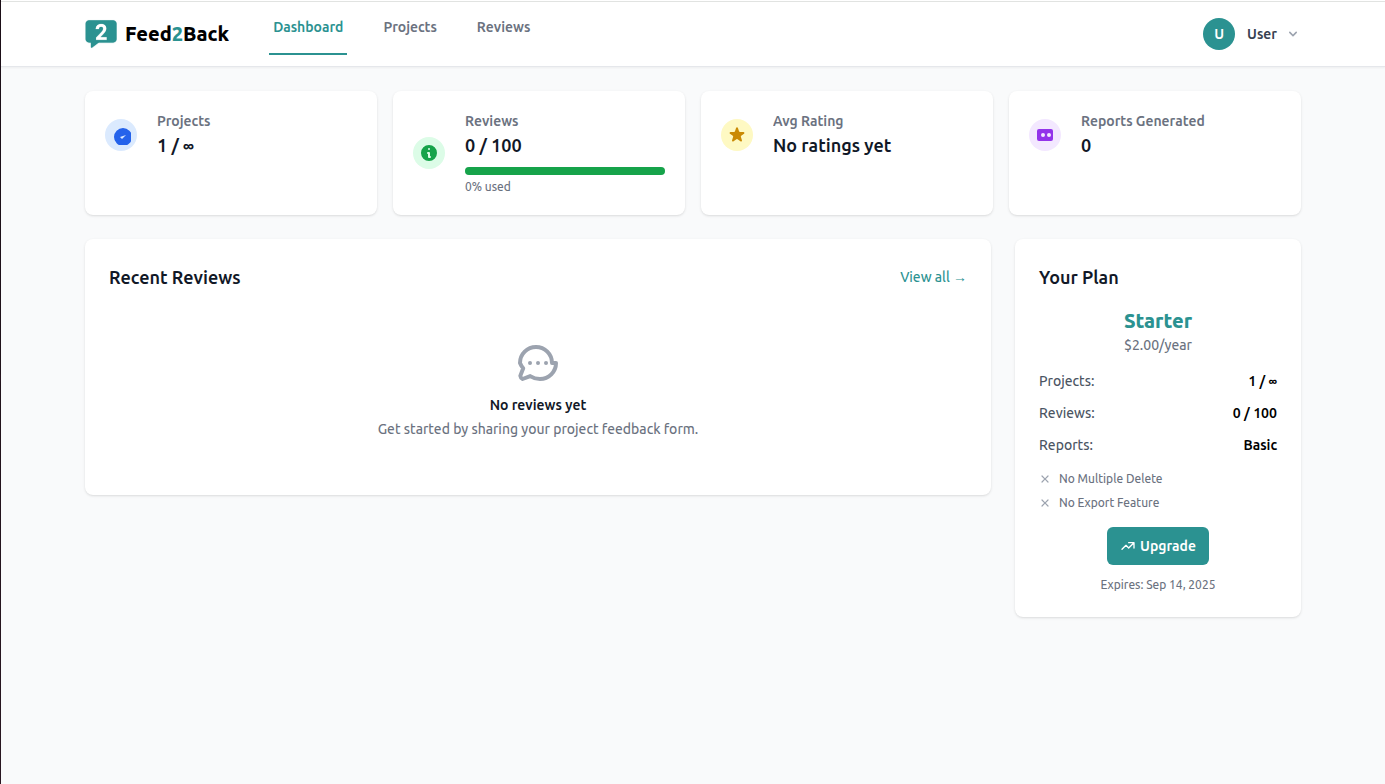This screenshot has height=784, width=1385.
Task: Click the '1 / ∞' value on the Projects card
Action: tap(176, 146)
